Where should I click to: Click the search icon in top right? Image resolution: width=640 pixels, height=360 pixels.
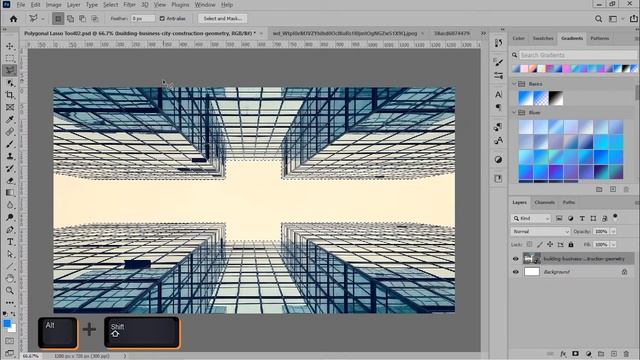coord(598,19)
